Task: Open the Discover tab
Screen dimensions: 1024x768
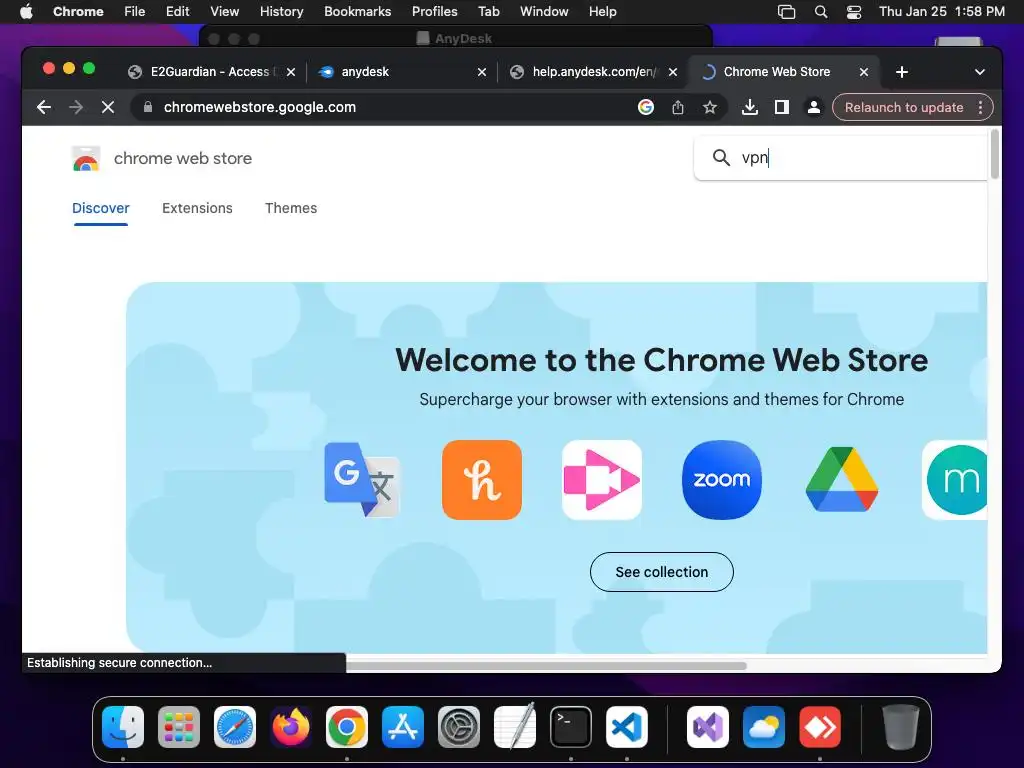Action: [101, 208]
